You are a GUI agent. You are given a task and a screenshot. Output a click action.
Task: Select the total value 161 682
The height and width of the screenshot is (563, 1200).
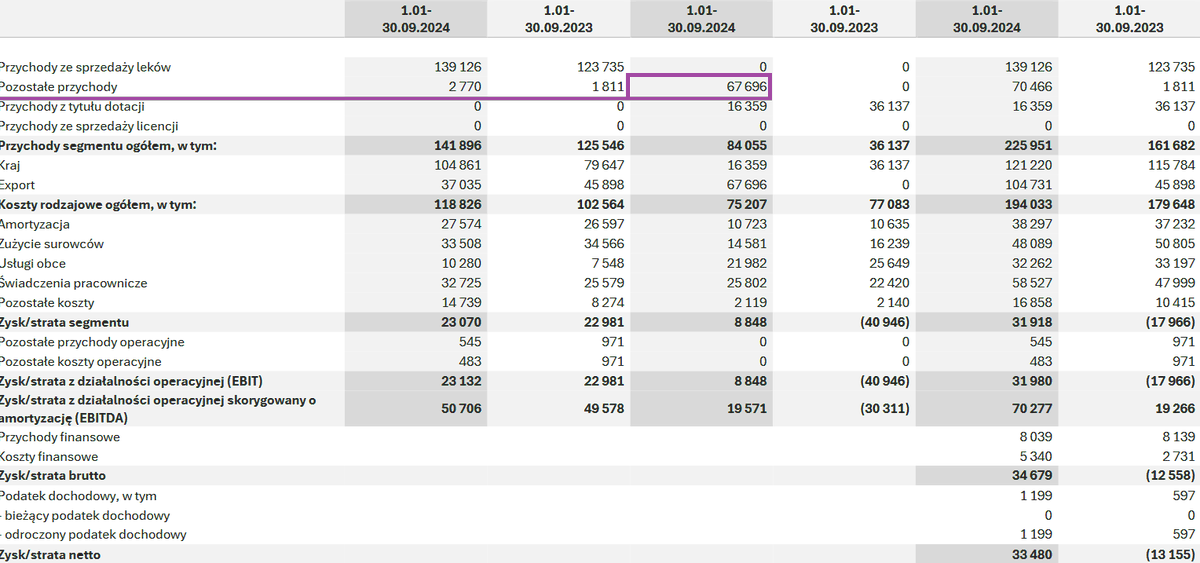coord(1171,146)
